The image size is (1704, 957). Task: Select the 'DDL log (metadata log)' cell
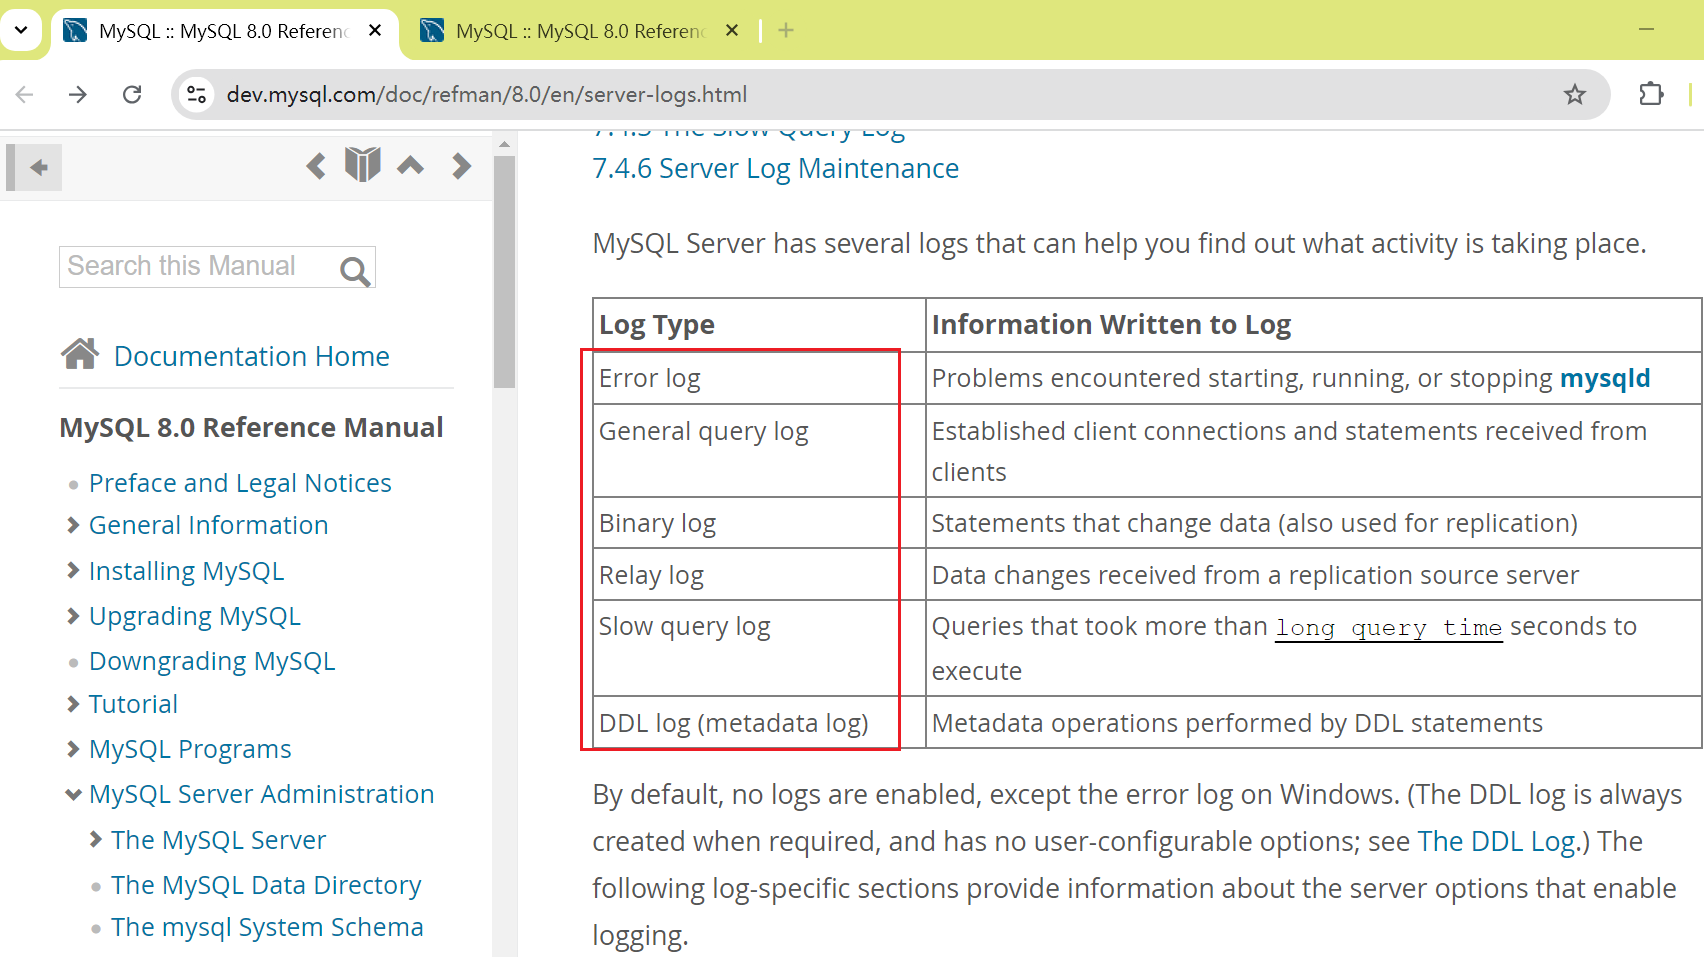point(759,722)
